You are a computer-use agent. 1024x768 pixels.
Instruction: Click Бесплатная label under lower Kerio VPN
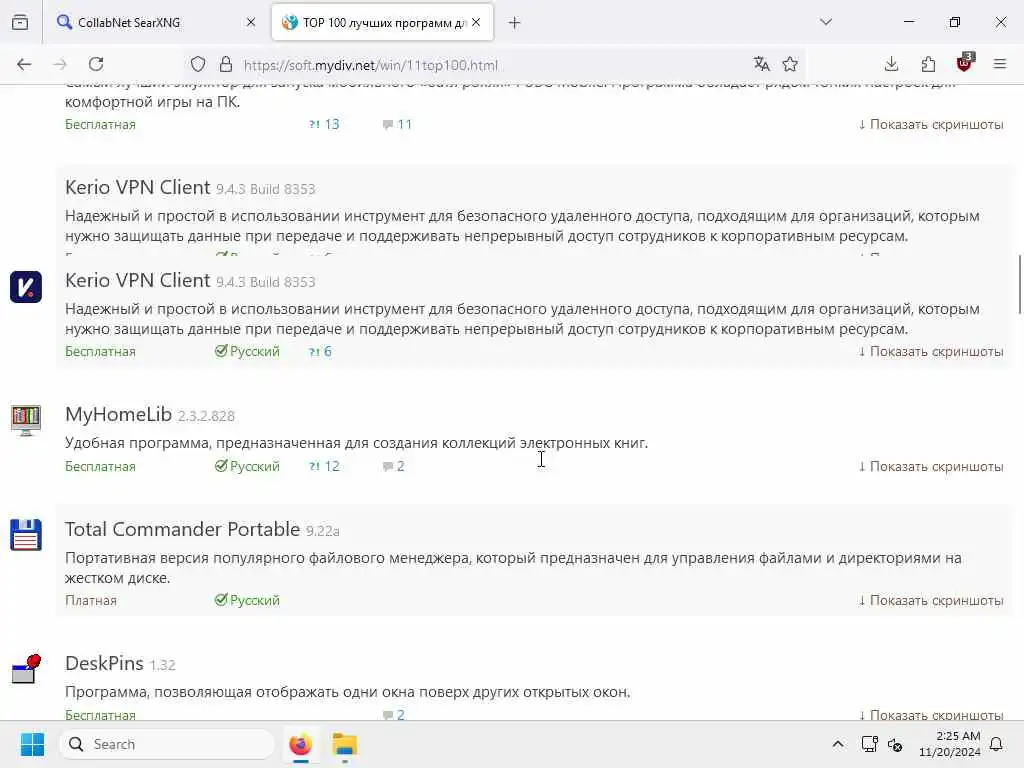click(x=101, y=351)
